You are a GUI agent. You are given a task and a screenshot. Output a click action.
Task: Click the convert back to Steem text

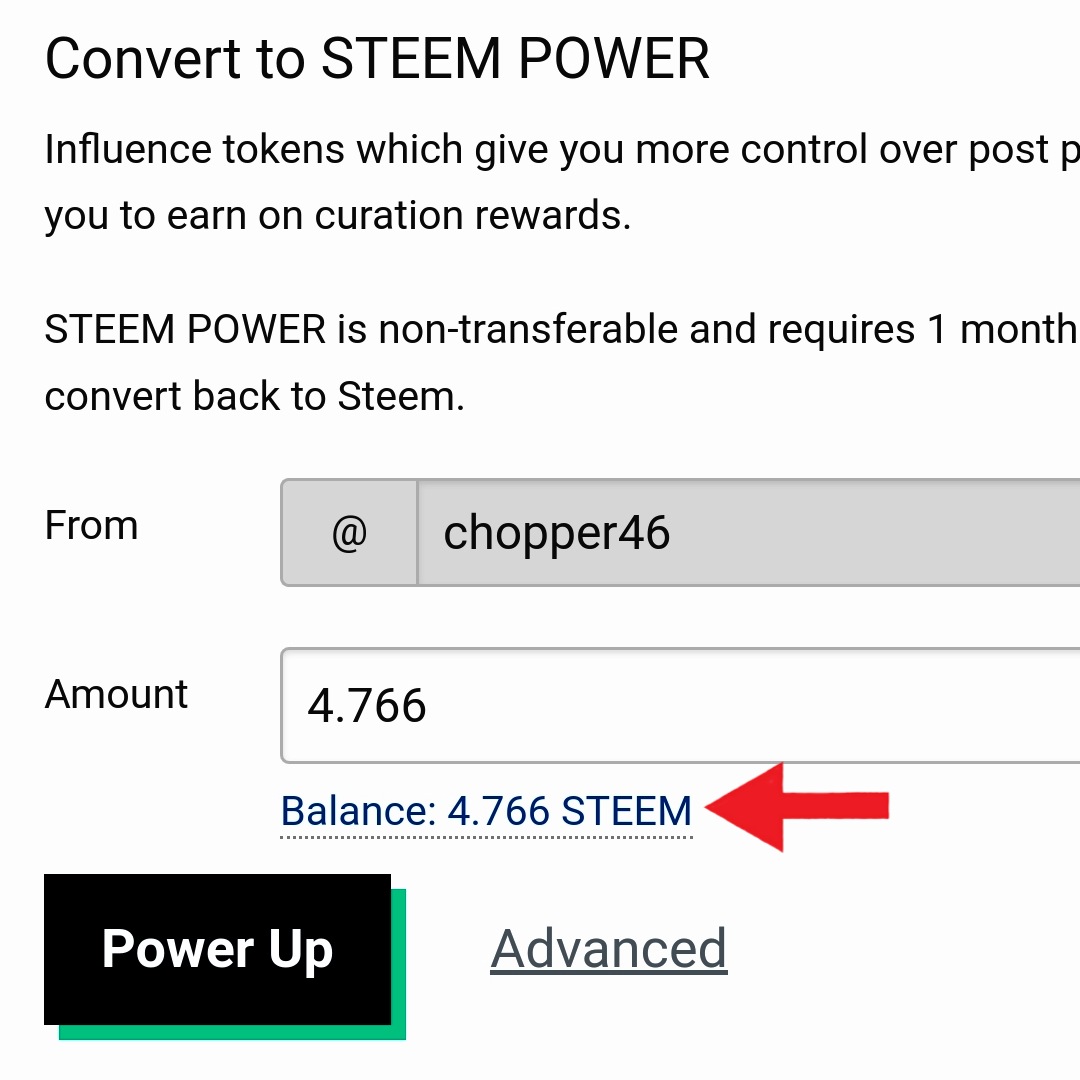[x=254, y=396]
